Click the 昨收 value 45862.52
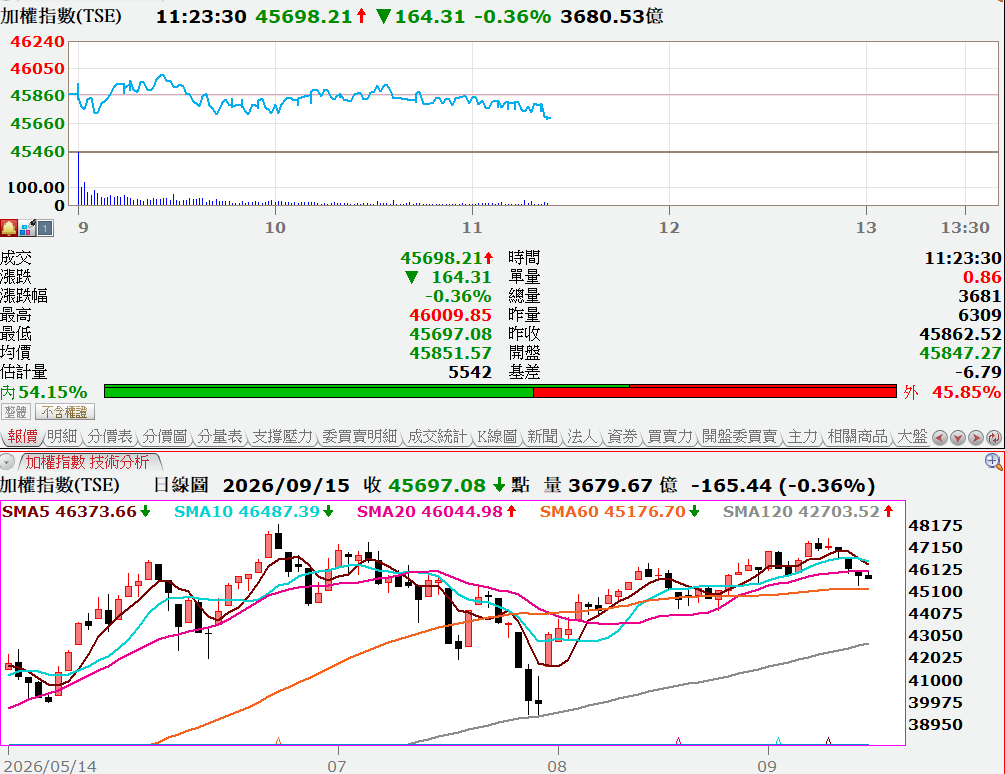Image resolution: width=1005 pixels, height=774 pixels. 960,334
